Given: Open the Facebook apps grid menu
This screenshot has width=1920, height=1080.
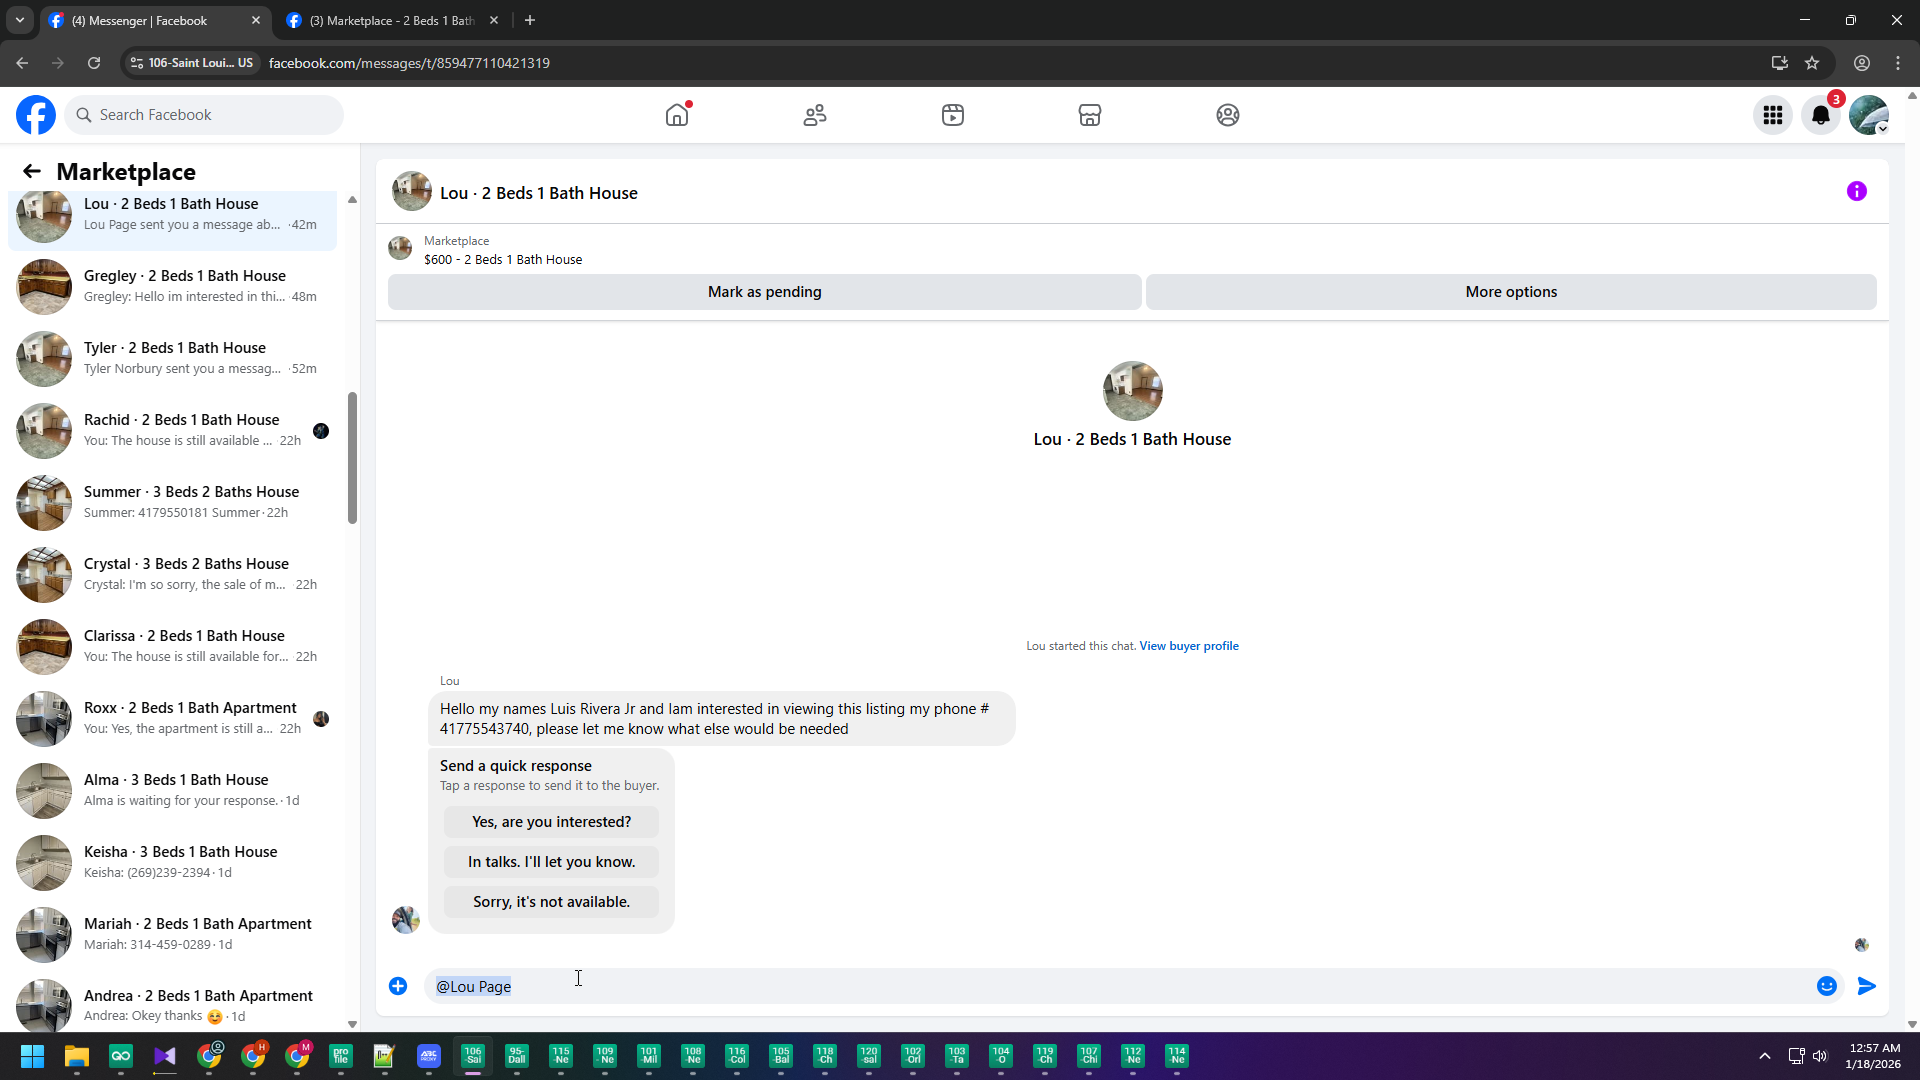Looking at the screenshot, I should [1773, 115].
